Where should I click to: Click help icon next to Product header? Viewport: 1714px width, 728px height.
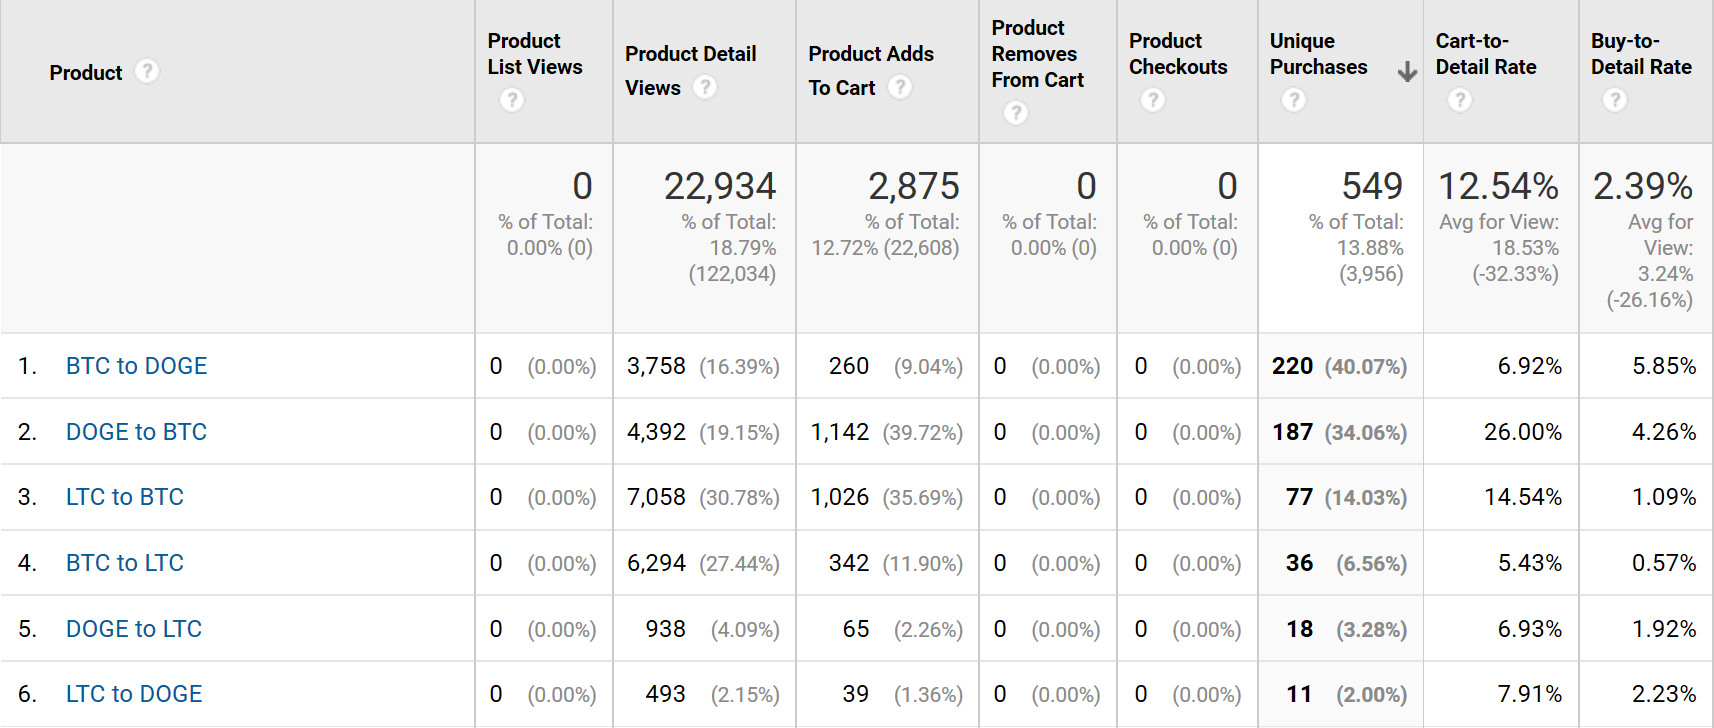[x=147, y=72]
